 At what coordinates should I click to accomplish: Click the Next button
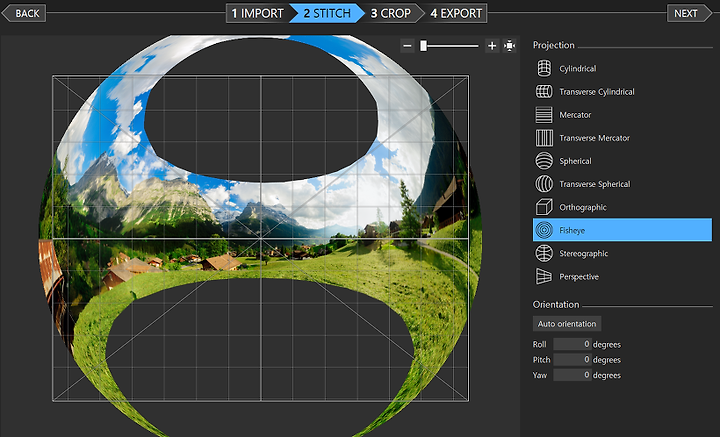pos(689,13)
